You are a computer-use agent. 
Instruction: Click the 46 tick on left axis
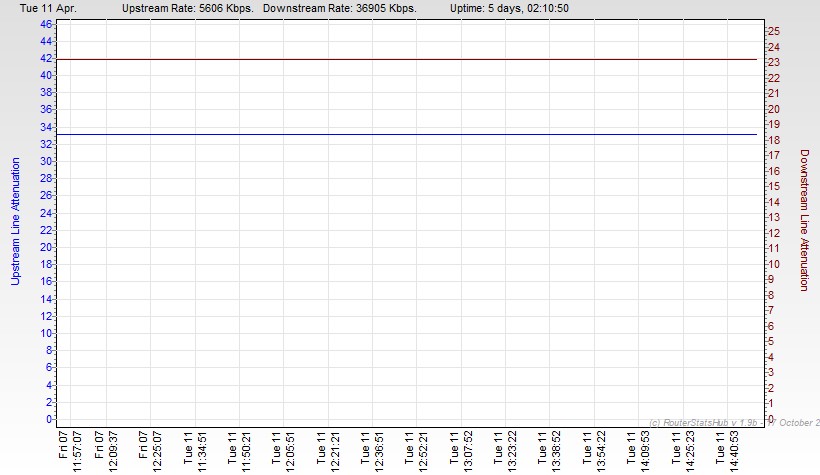pyautogui.click(x=46, y=24)
